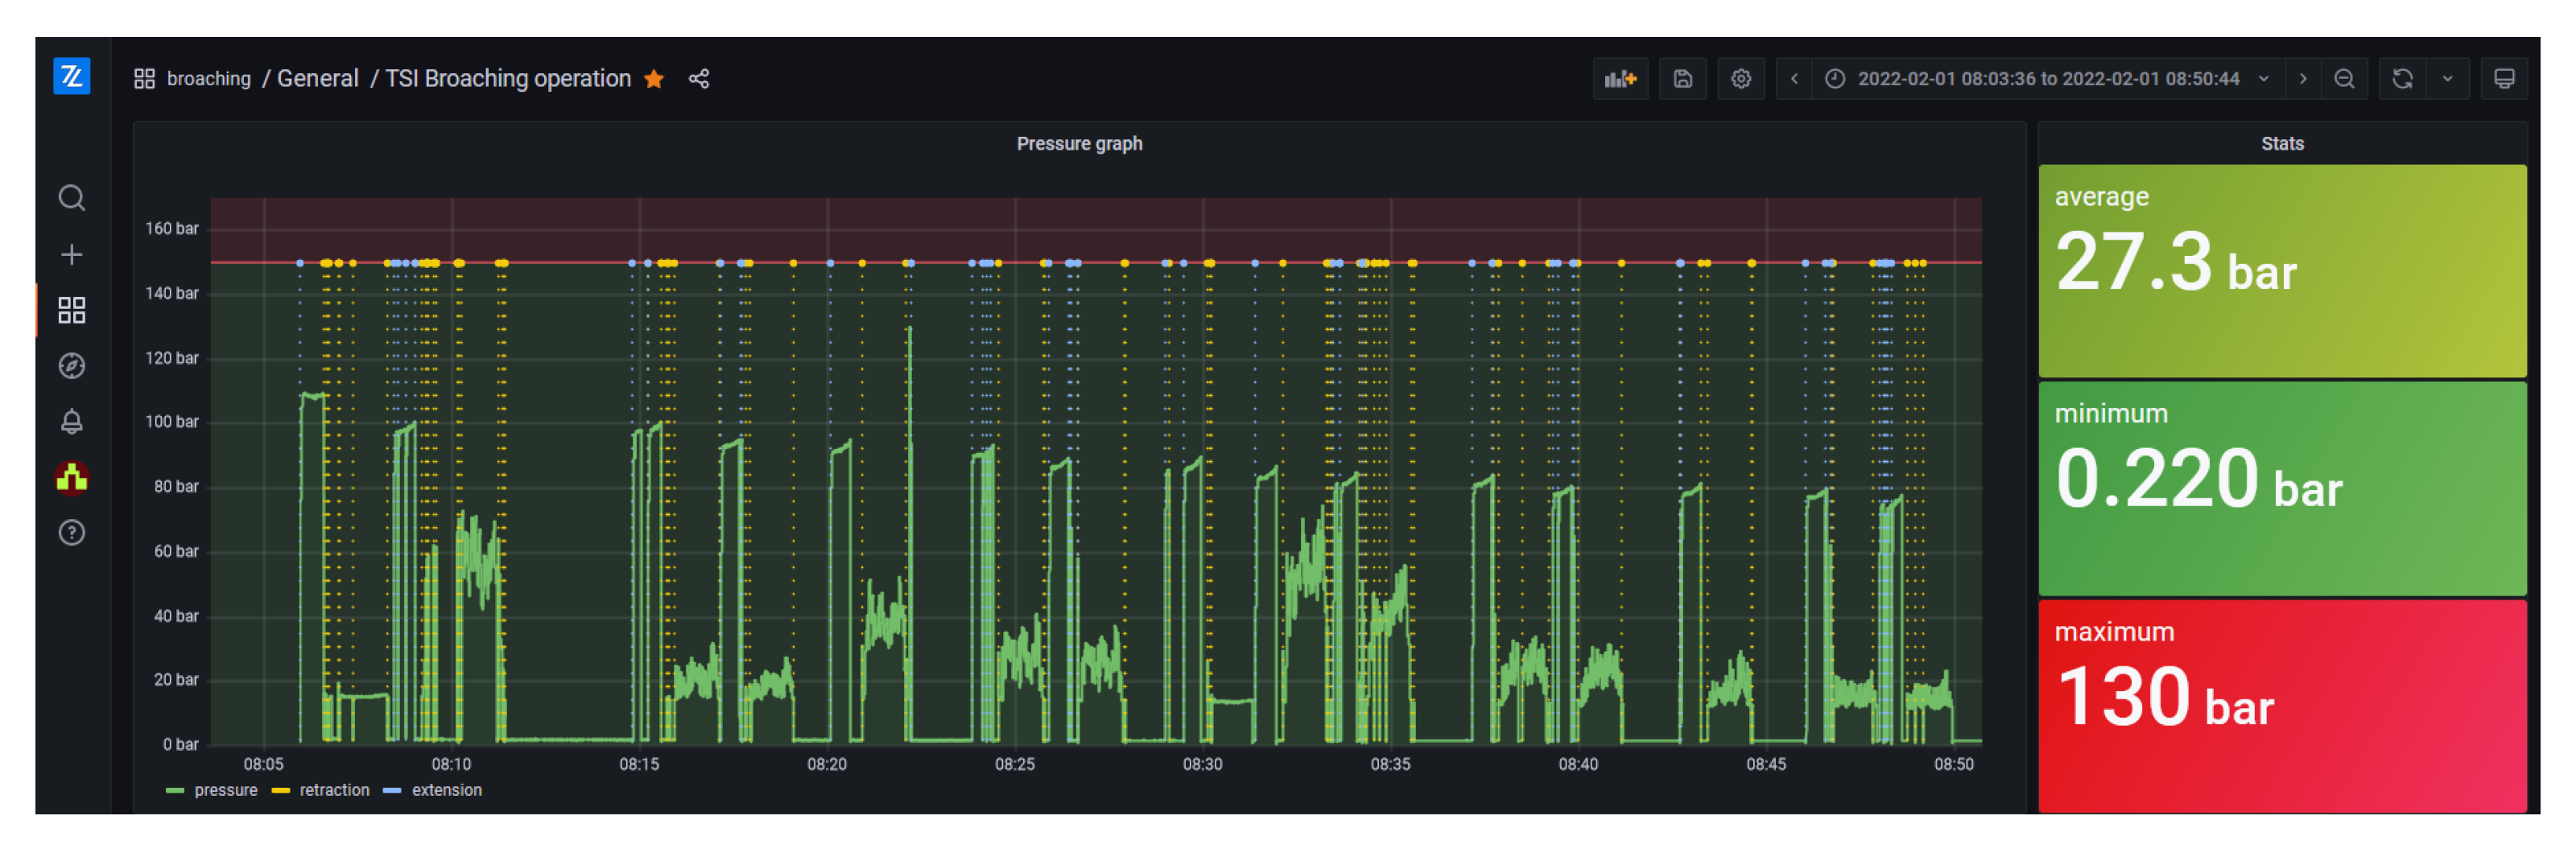Open the Dashboards grid icon in sidebar
Screen dimensions: 2576x857
(71, 310)
